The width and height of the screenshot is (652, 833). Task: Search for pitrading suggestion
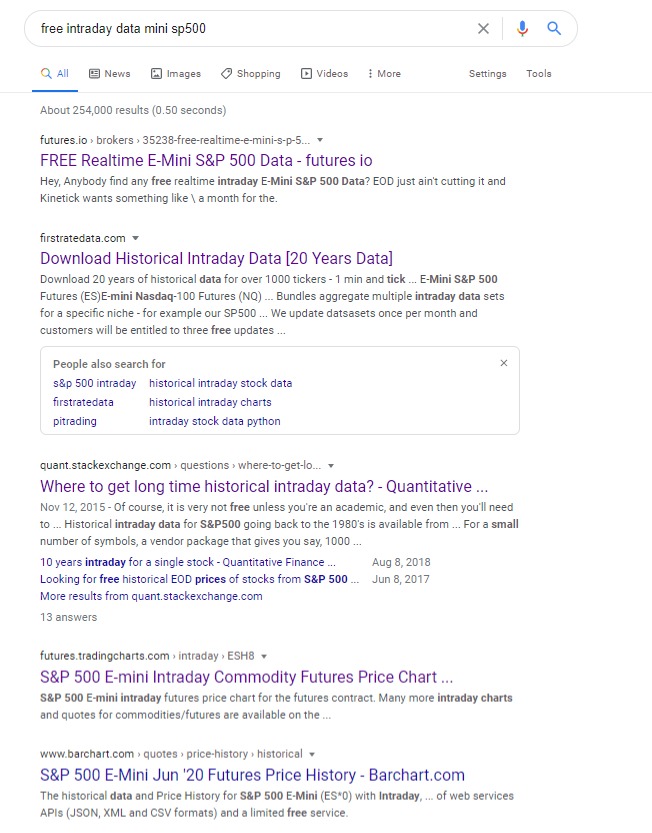[x=75, y=421]
